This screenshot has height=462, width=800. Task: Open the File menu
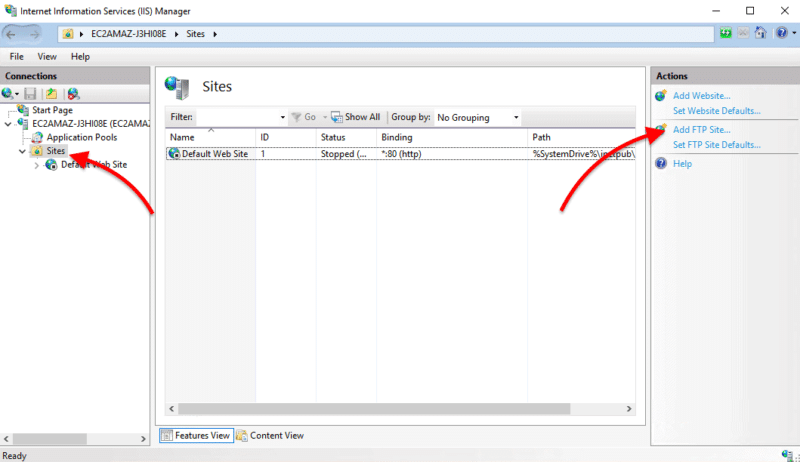pos(16,57)
